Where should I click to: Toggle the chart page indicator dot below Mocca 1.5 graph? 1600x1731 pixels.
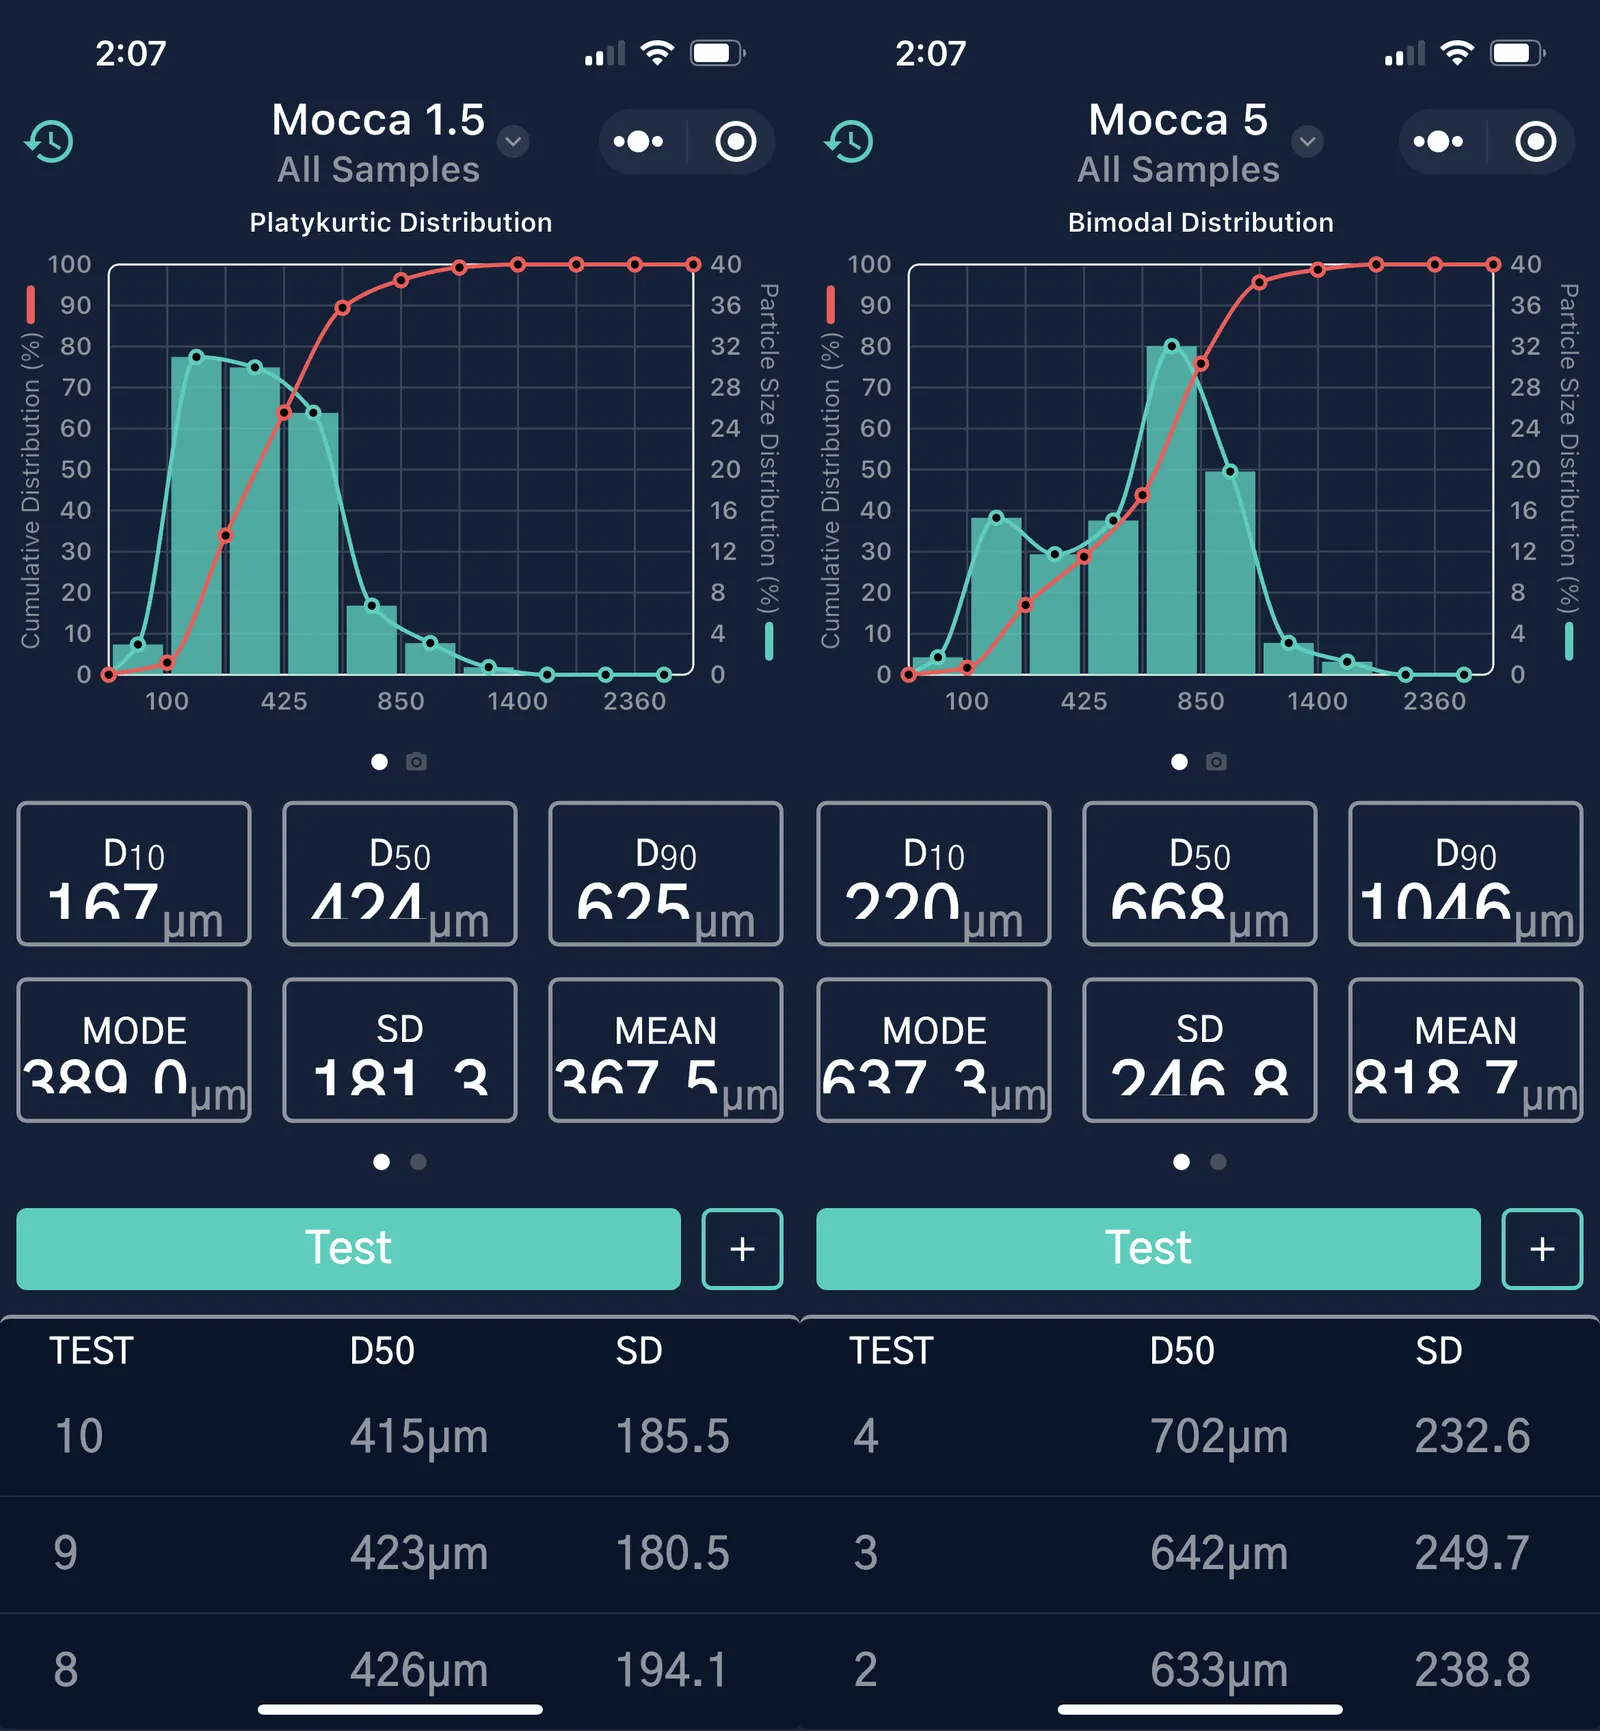tap(380, 761)
